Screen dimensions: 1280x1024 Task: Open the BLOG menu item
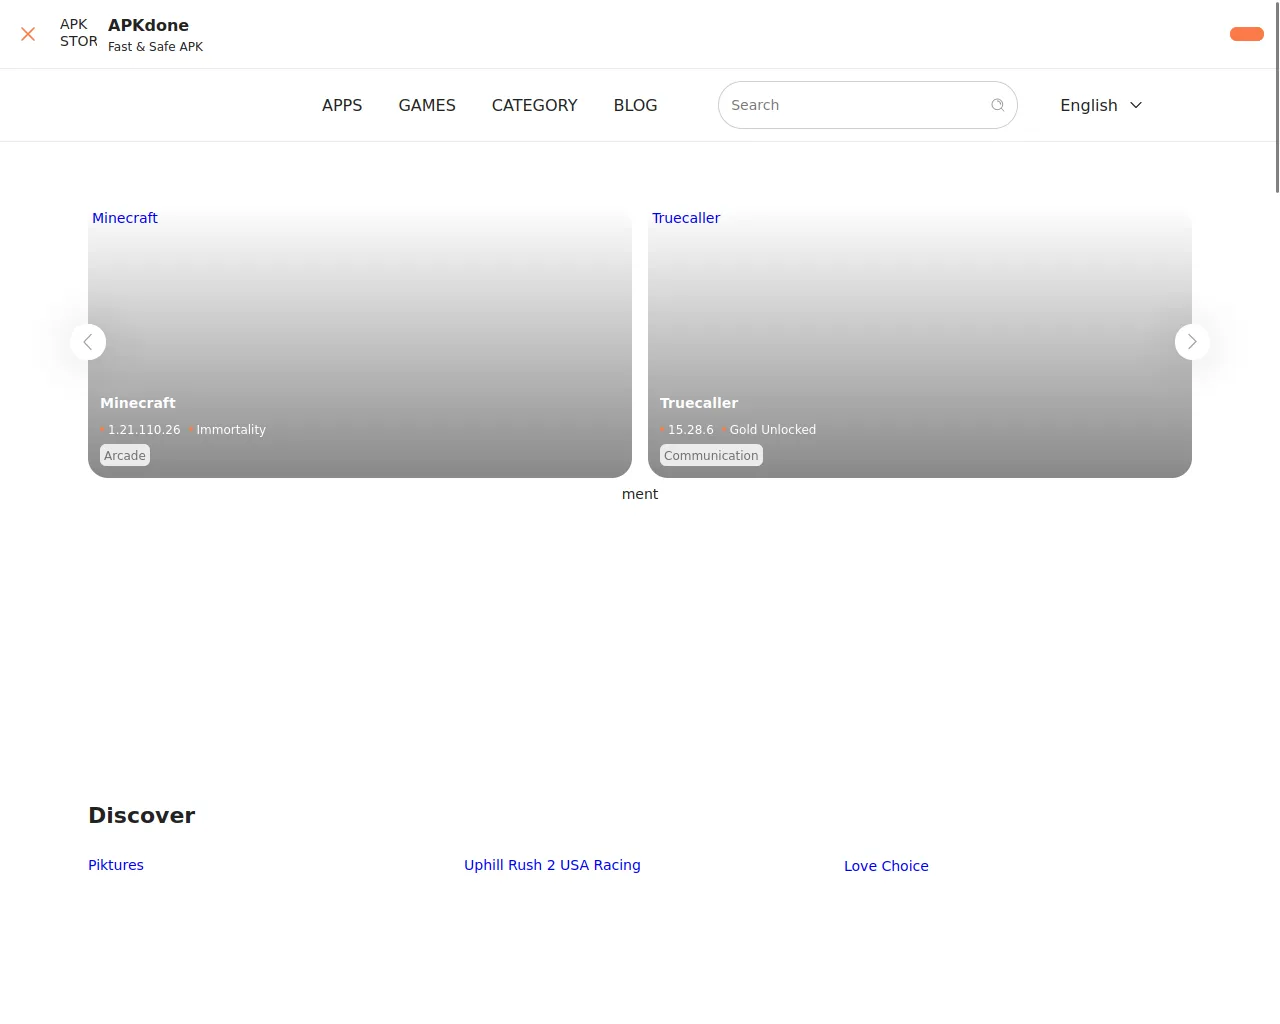[636, 105]
